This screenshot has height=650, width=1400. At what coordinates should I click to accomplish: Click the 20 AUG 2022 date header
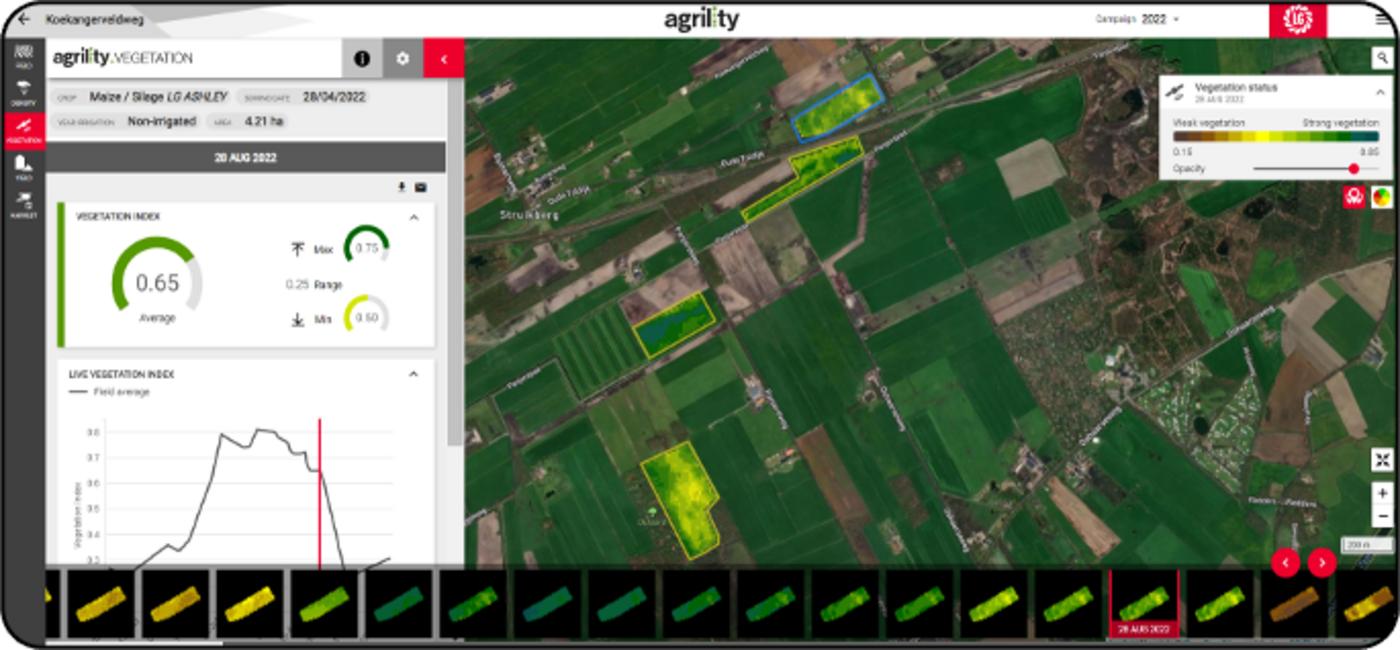pos(245,158)
